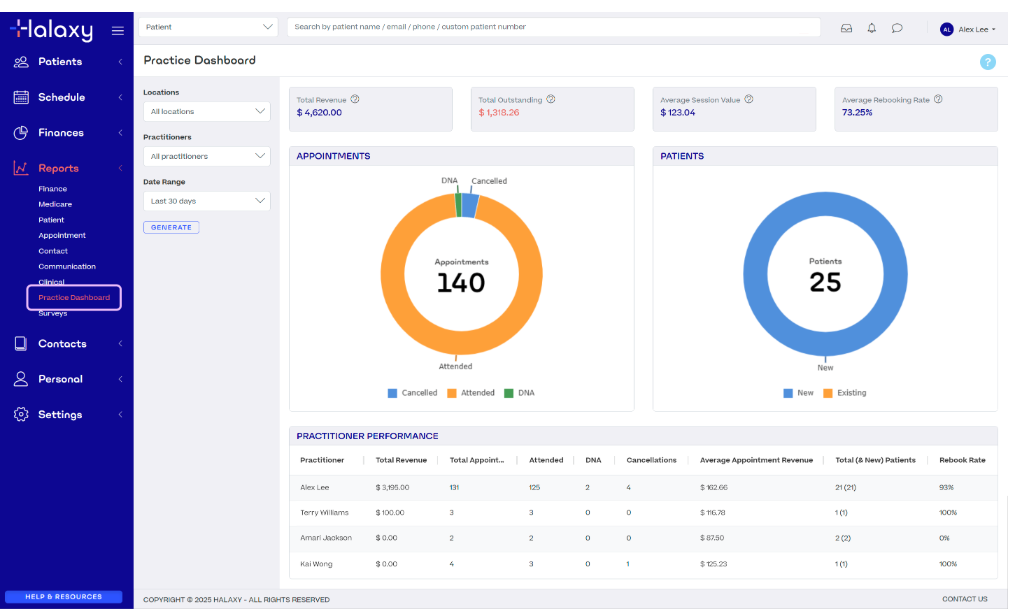Click the Help & Resources button
Viewport: 1015px width, 613px height.
(63, 597)
